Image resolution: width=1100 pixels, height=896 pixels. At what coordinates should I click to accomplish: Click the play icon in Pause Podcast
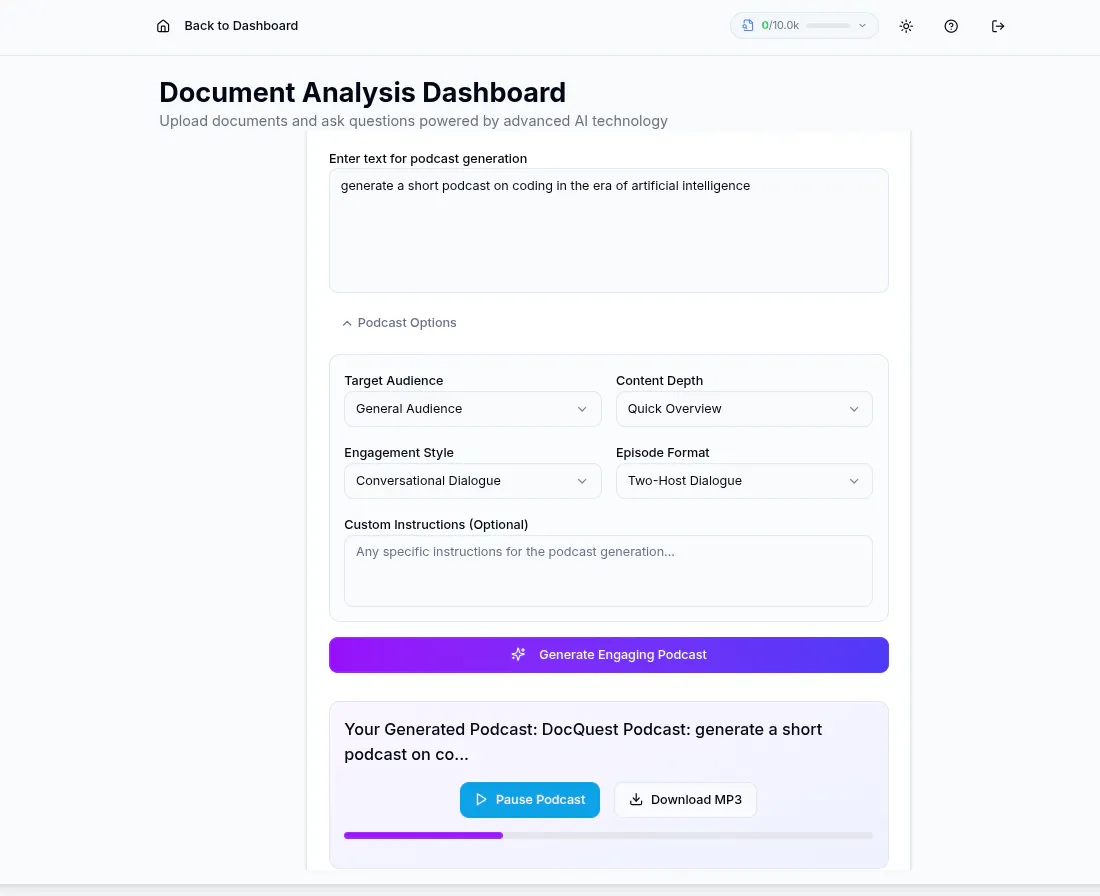[x=481, y=799]
